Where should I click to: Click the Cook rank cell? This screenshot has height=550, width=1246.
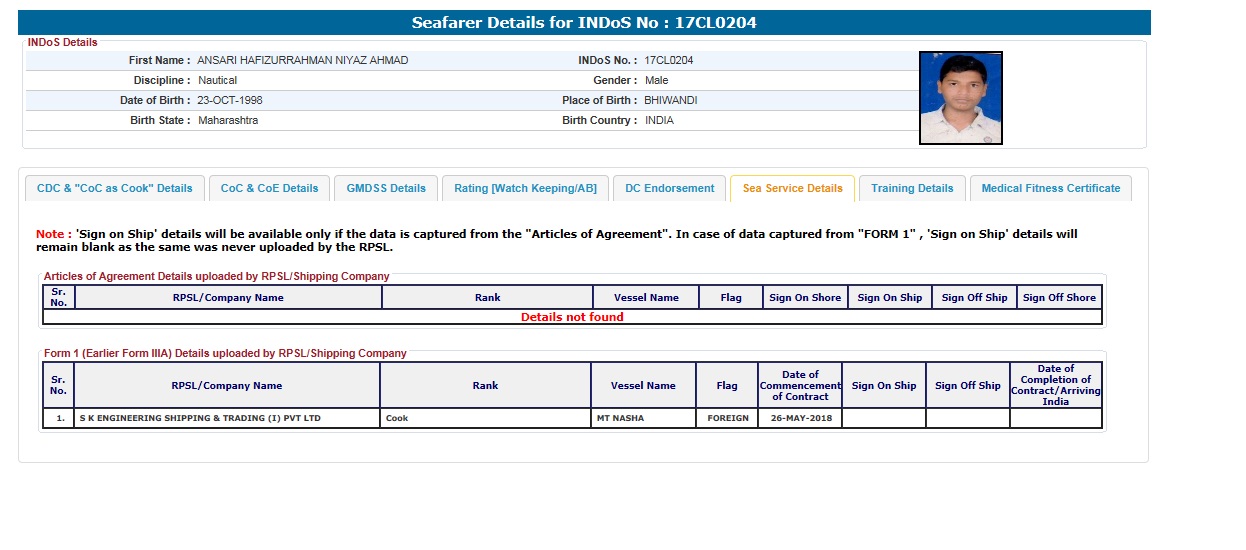point(397,418)
